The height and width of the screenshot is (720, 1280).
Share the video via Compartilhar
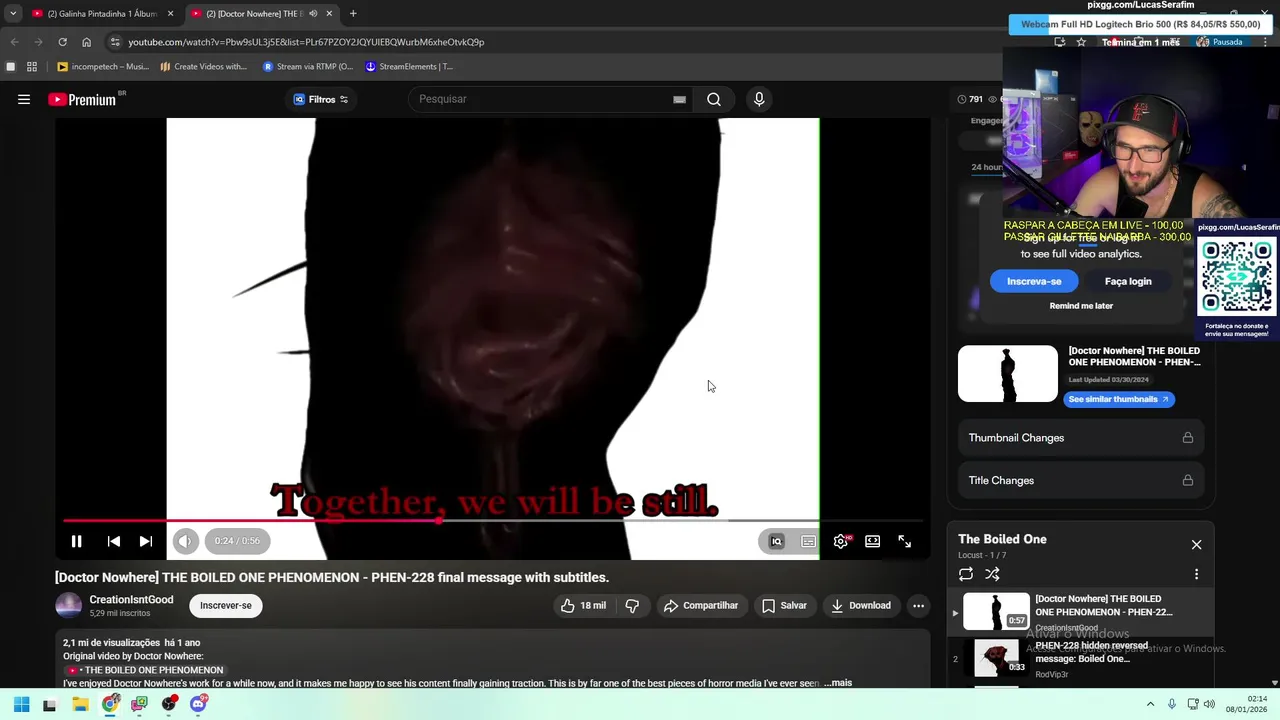point(701,605)
